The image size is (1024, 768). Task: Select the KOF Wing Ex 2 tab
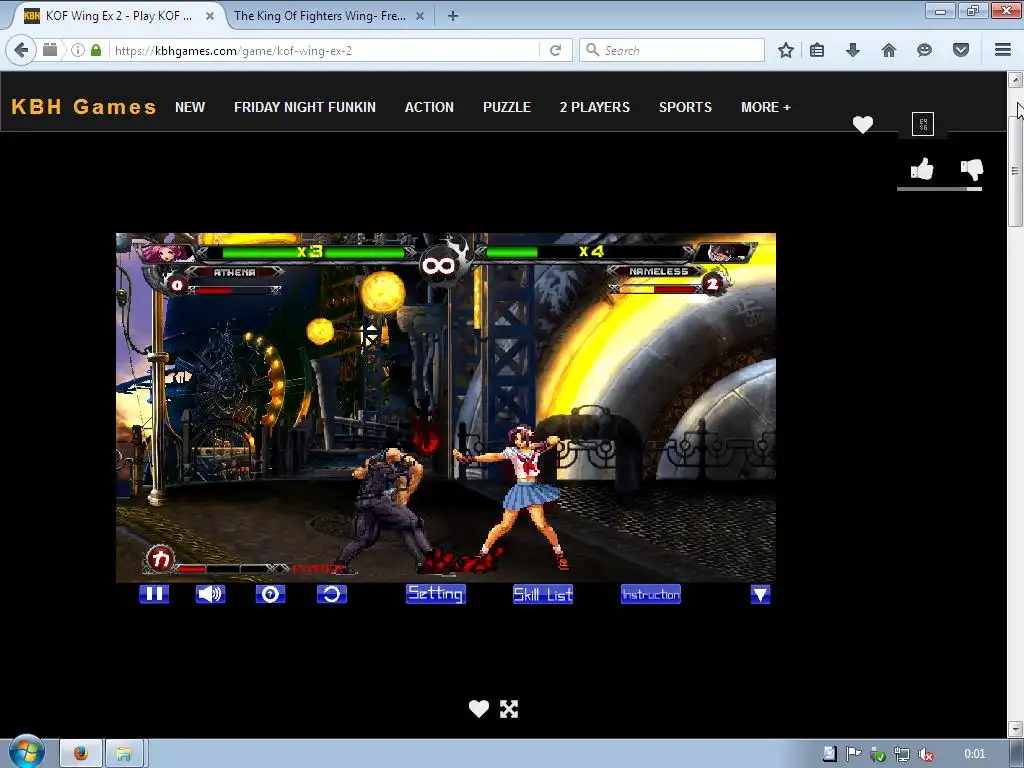pos(118,16)
